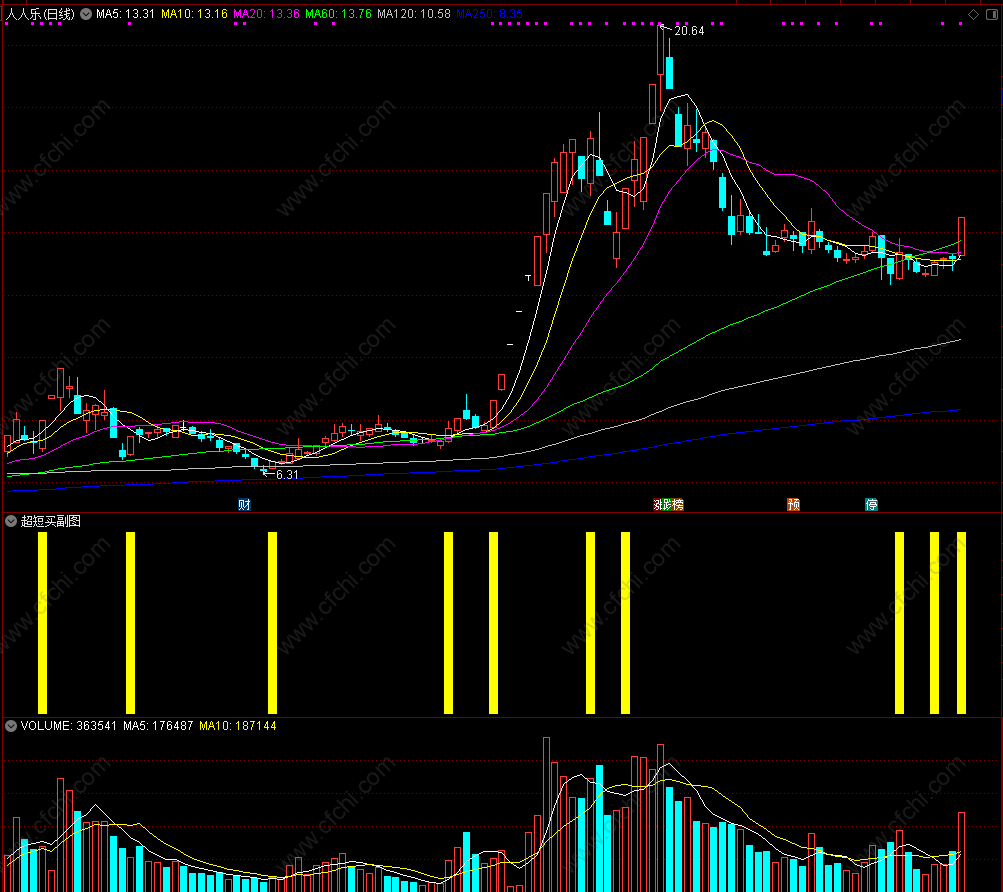This screenshot has width=1003, height=892.
Task: Click the volume MA5: 176487 label
Action: click(x=158, y=726)
